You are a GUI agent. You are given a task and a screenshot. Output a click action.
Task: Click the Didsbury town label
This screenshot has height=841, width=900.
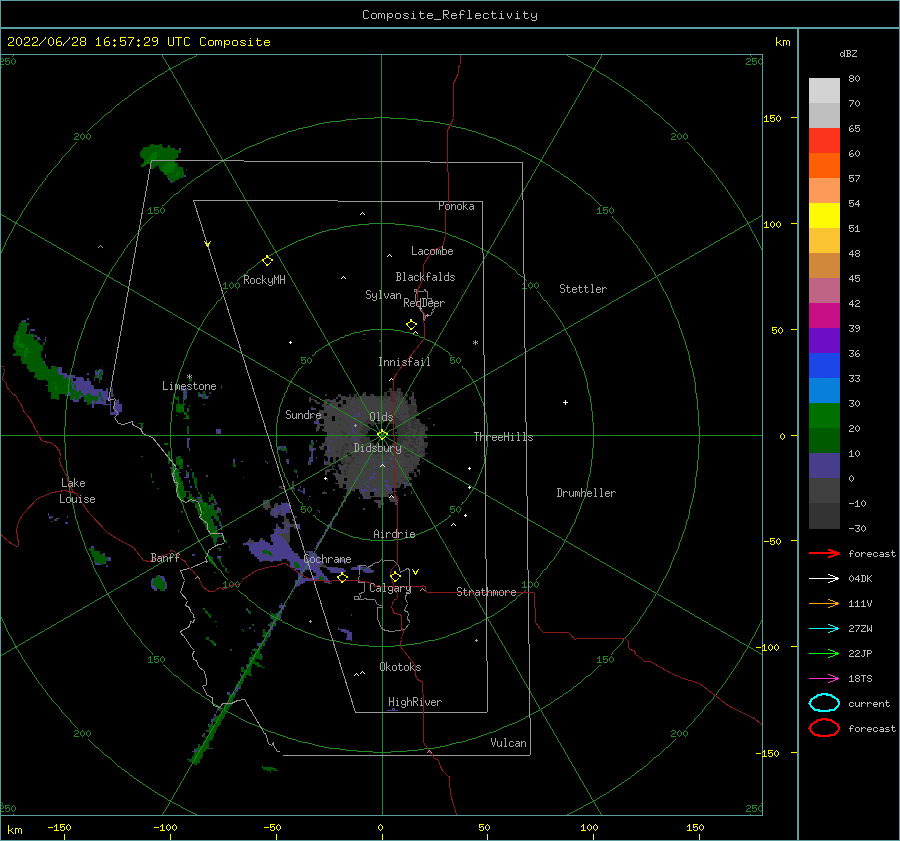(378, 448)
